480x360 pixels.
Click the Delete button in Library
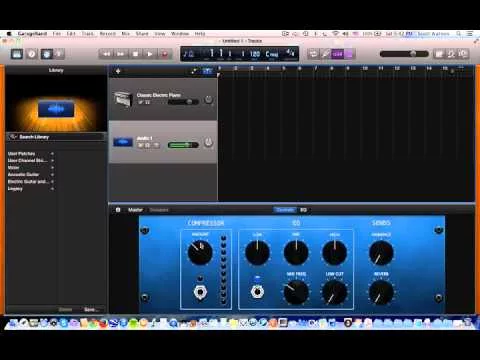65,310
